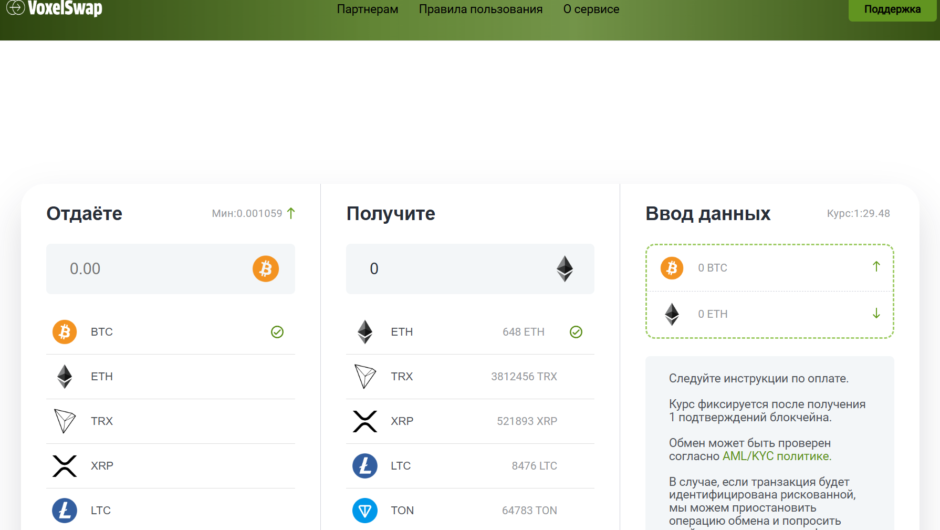Click the VoxelSwap logo

coord(54,8)
